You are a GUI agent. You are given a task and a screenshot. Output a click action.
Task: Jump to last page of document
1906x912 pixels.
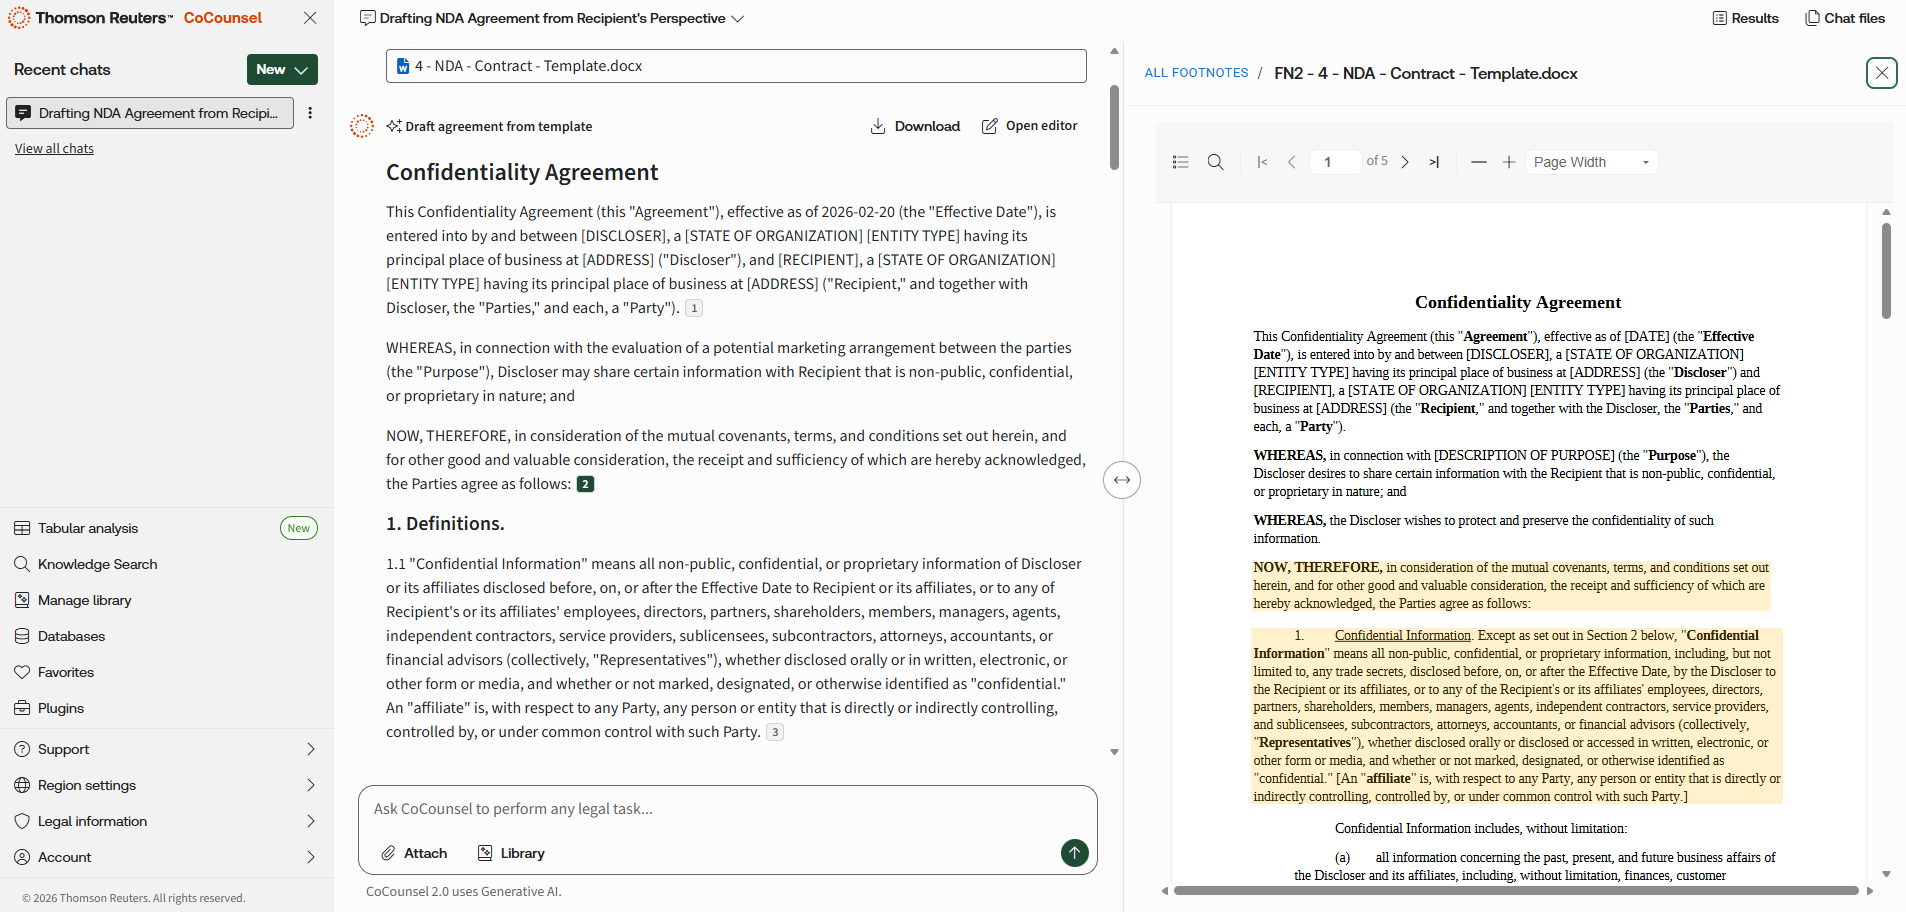[1434, 162]
